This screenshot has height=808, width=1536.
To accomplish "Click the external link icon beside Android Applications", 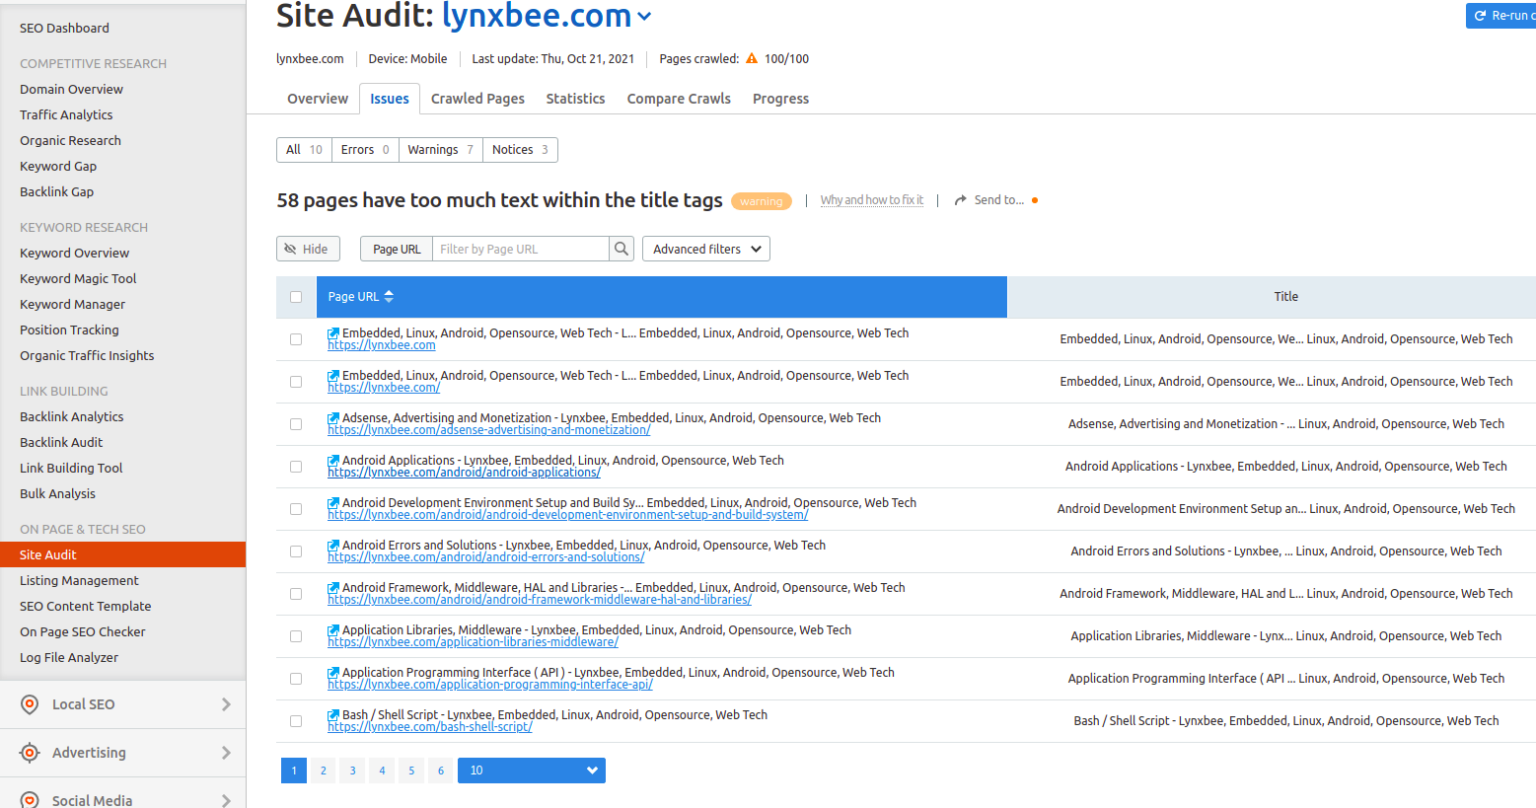I will pos(332,460).
